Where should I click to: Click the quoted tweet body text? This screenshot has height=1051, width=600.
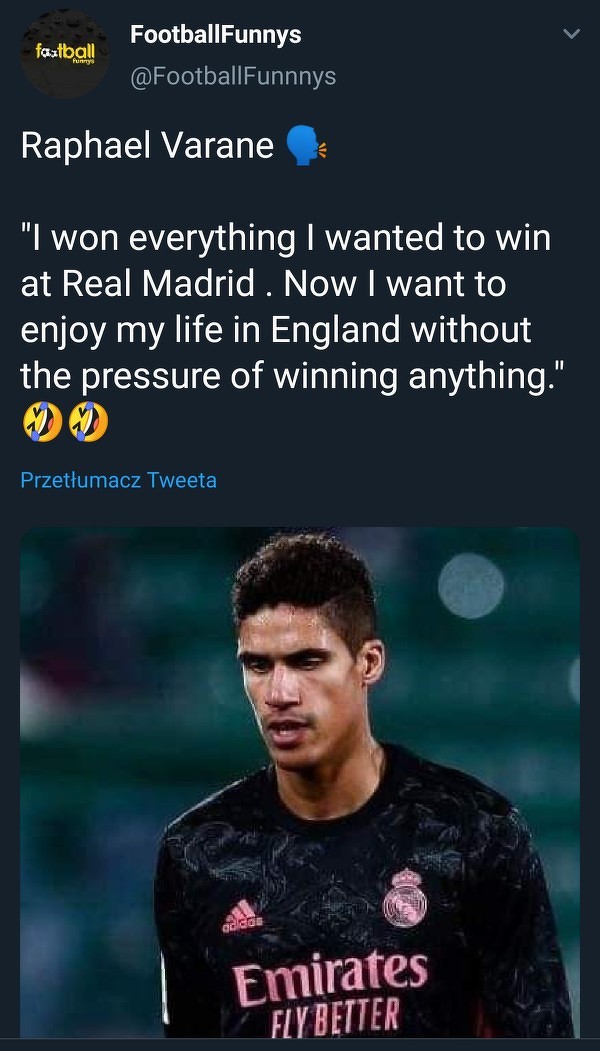click(x=285, y=307)
